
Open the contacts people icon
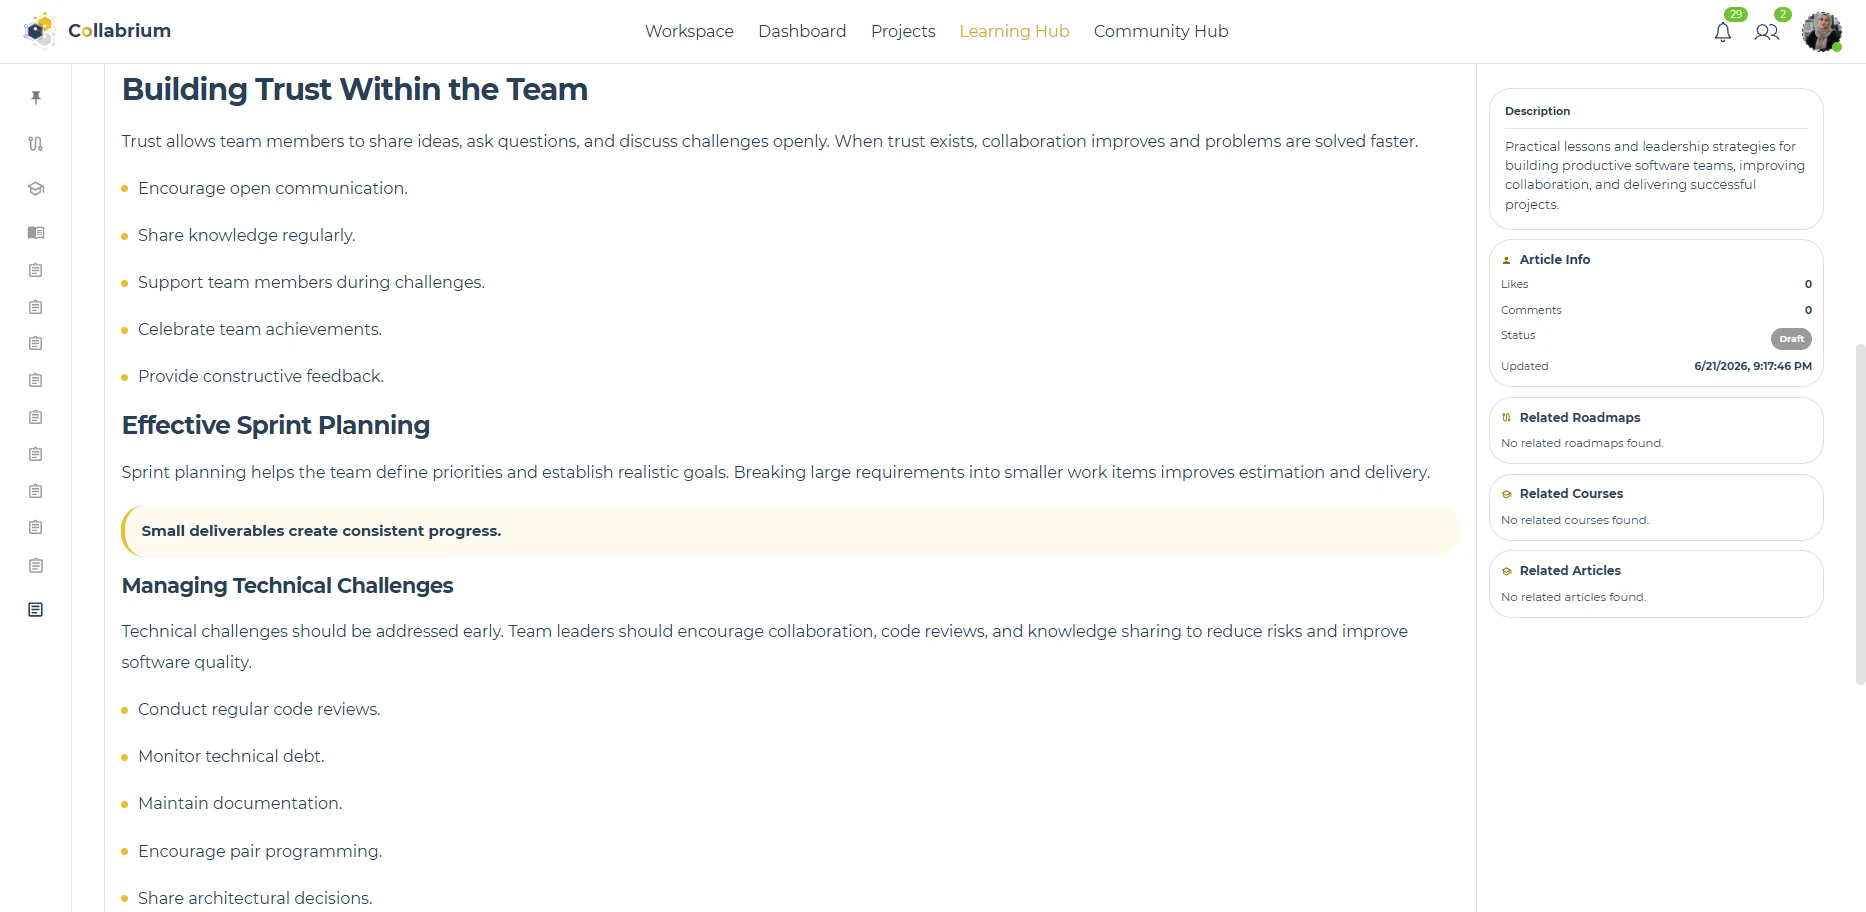1767,32
